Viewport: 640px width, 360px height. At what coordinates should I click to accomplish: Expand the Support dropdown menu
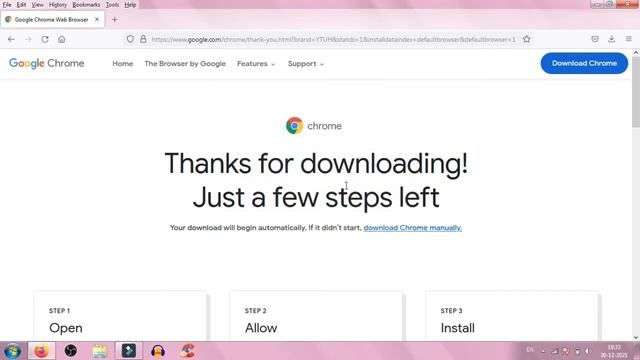click(306, 64)
